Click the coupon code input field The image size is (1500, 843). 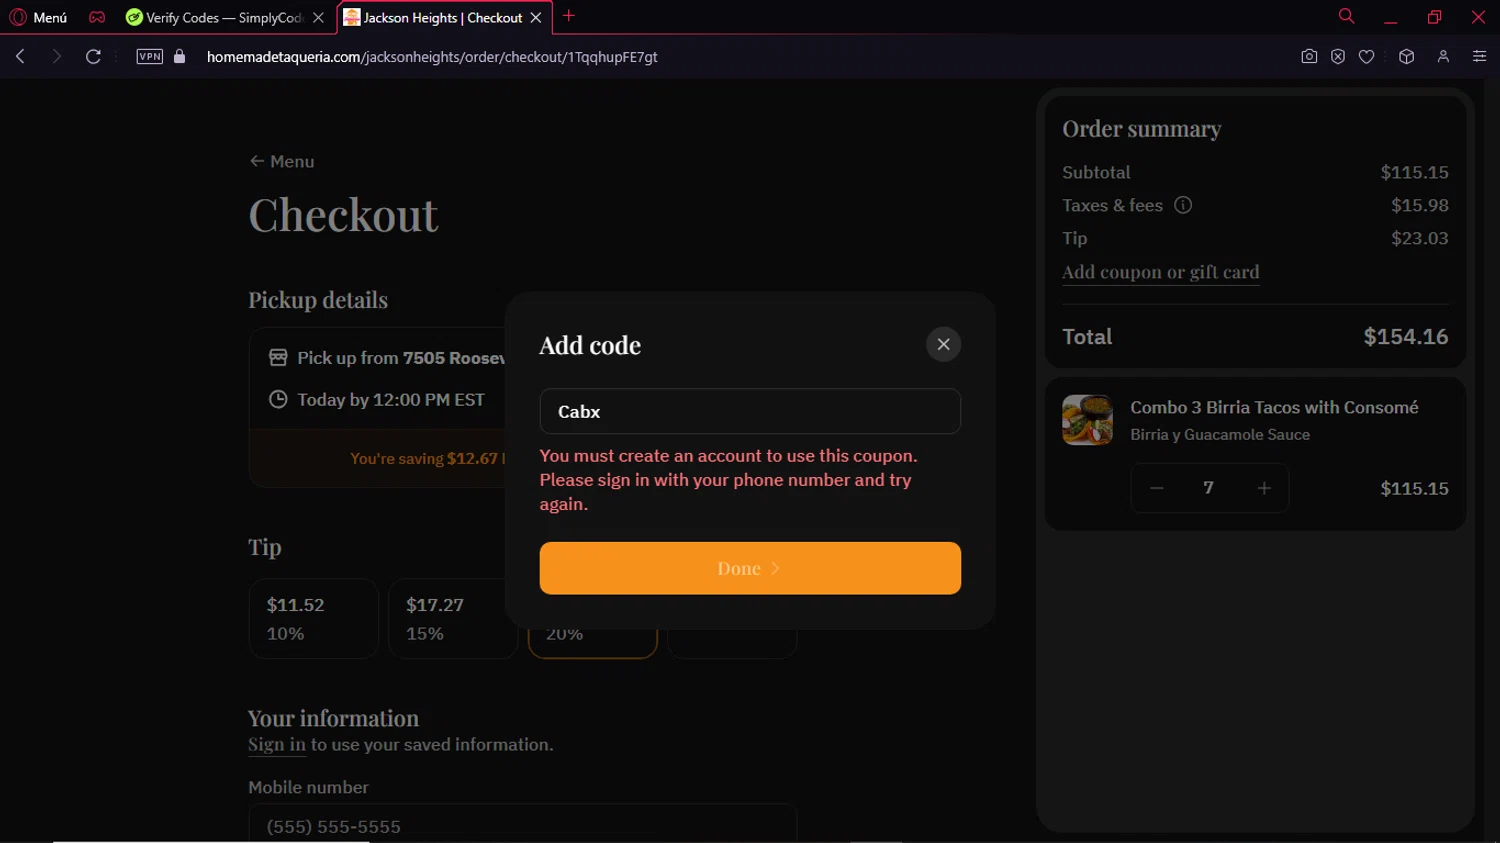click(x=750, y=411)
